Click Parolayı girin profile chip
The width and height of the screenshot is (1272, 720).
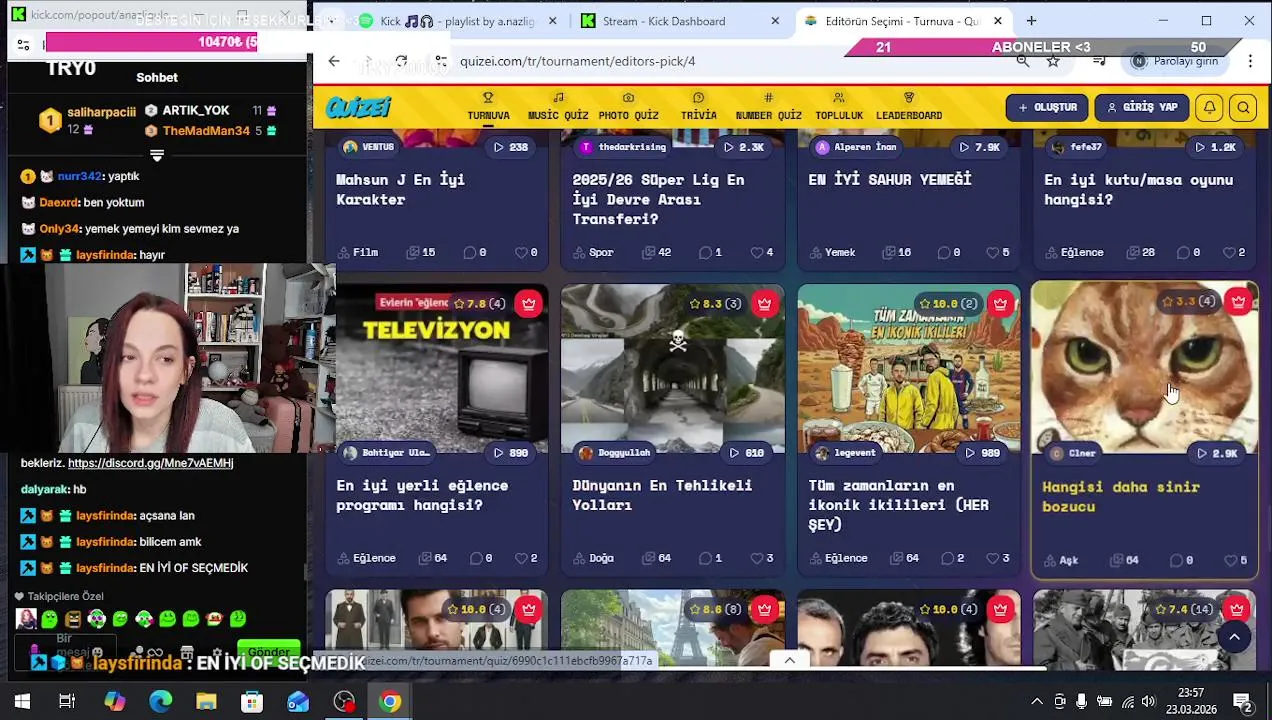(x=1175, y=61)
